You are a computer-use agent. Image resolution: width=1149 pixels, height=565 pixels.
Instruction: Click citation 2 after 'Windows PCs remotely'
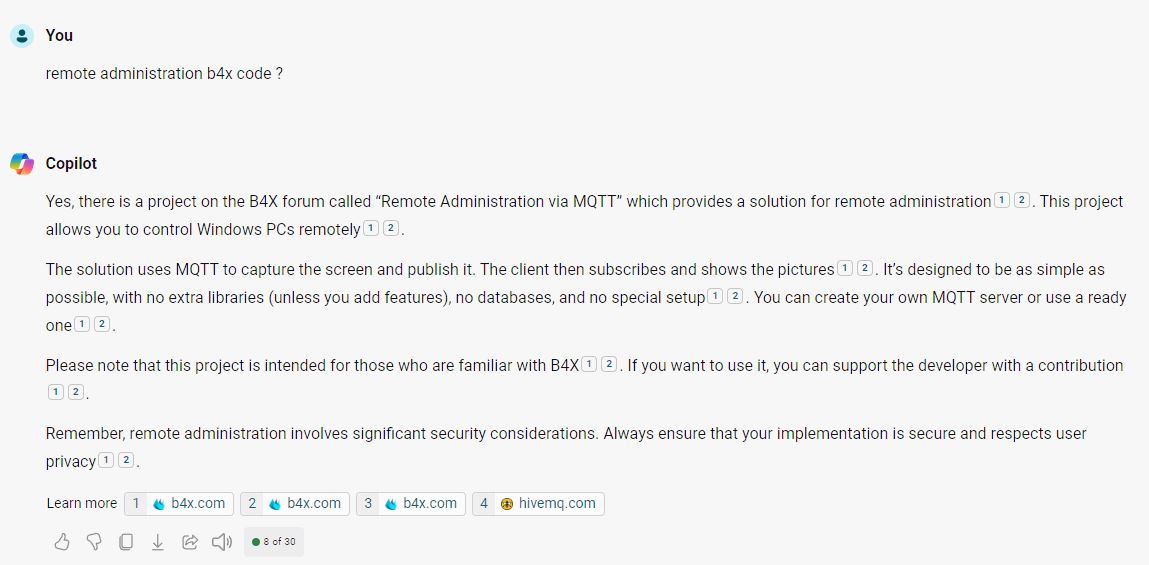point(391,229)
